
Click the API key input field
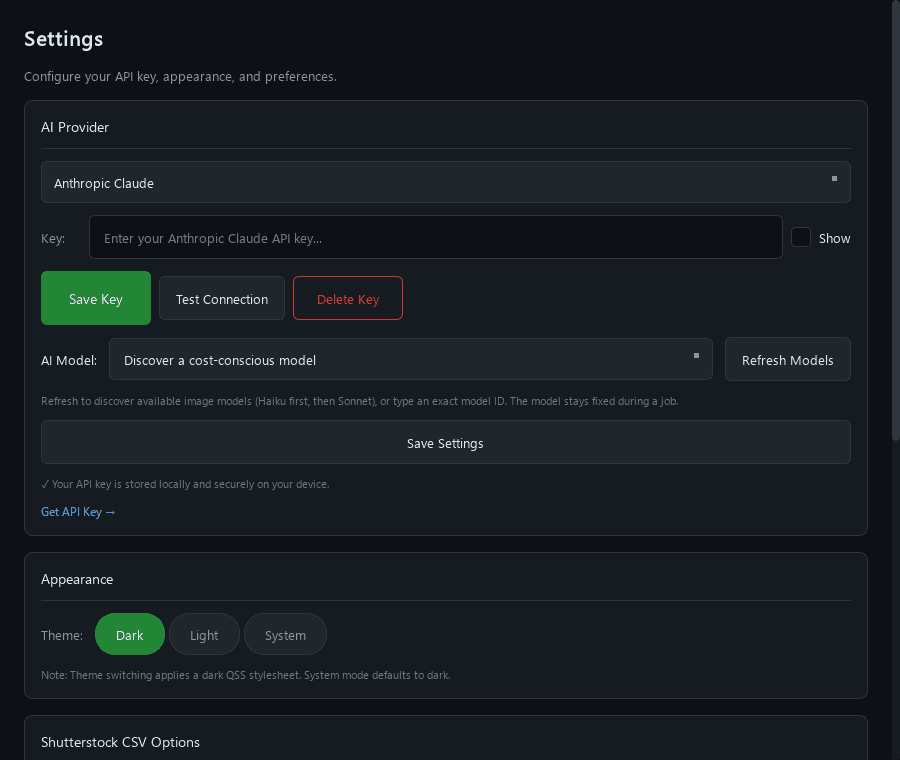pyautogui.click(x=436, y=237)
